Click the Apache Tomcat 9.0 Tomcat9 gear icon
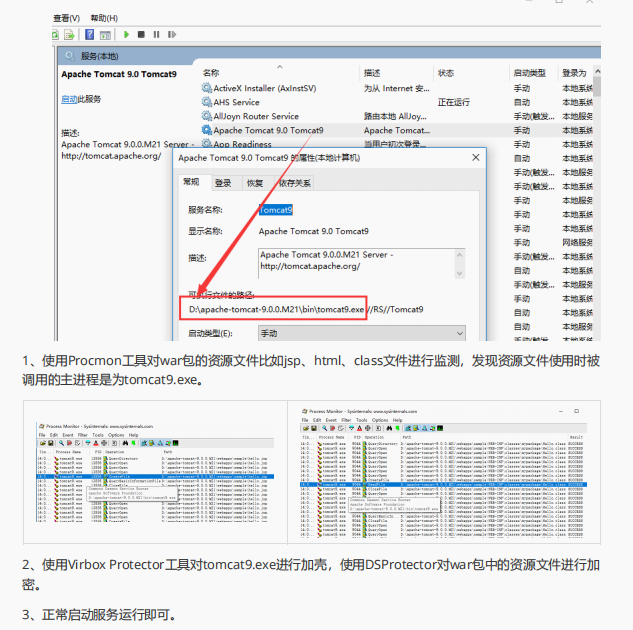 [x=207, y=130]
